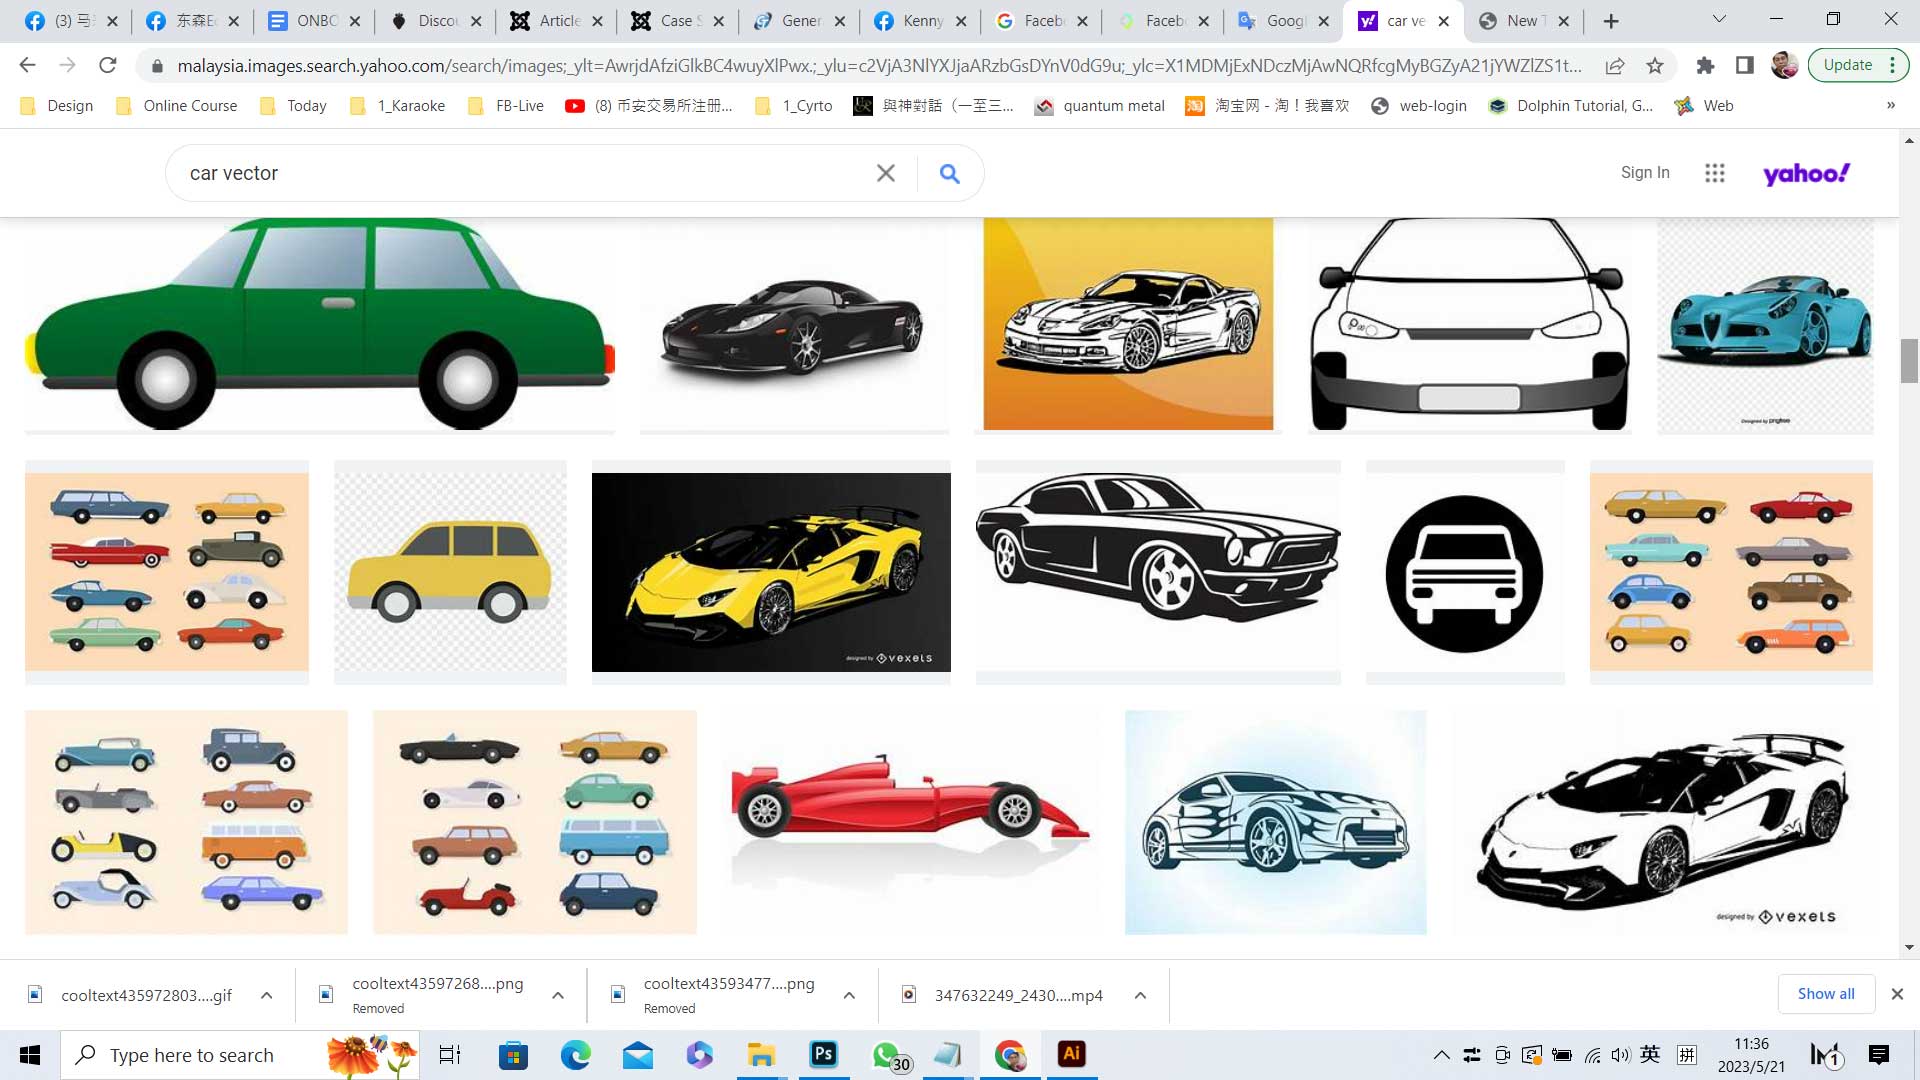This screenshot has width=1920, height=1080.
Task: Open a new browser tab
Action: pyautogui.click(x=1611, y=21)
